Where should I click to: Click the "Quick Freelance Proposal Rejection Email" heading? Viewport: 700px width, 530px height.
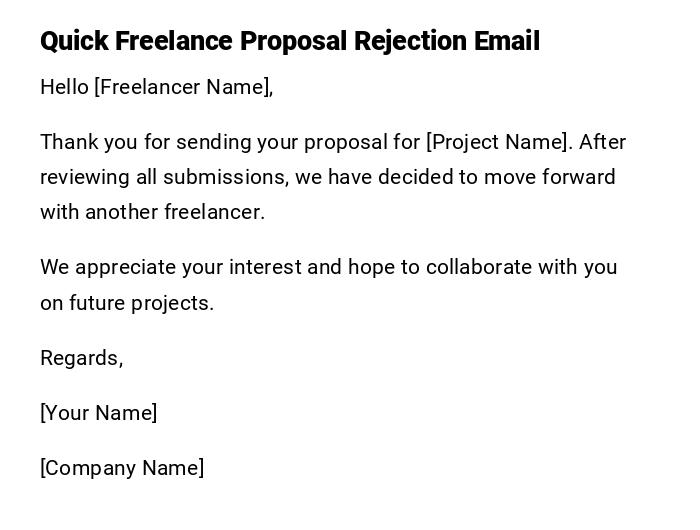pos(290,41)
